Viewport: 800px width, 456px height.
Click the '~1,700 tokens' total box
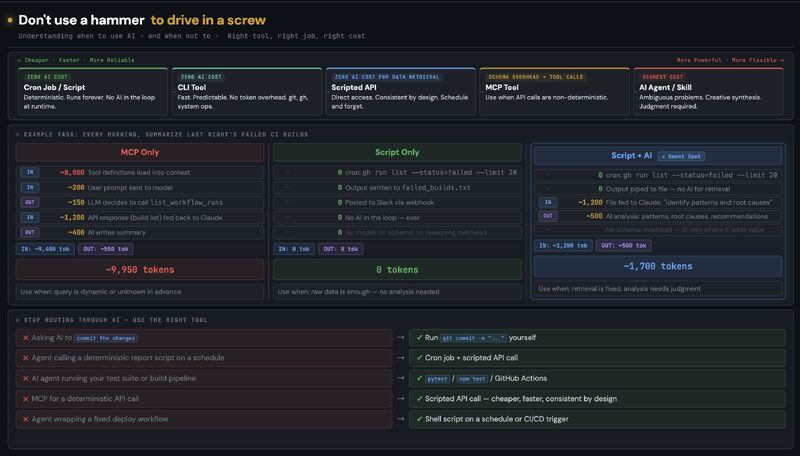pos(658,266)
